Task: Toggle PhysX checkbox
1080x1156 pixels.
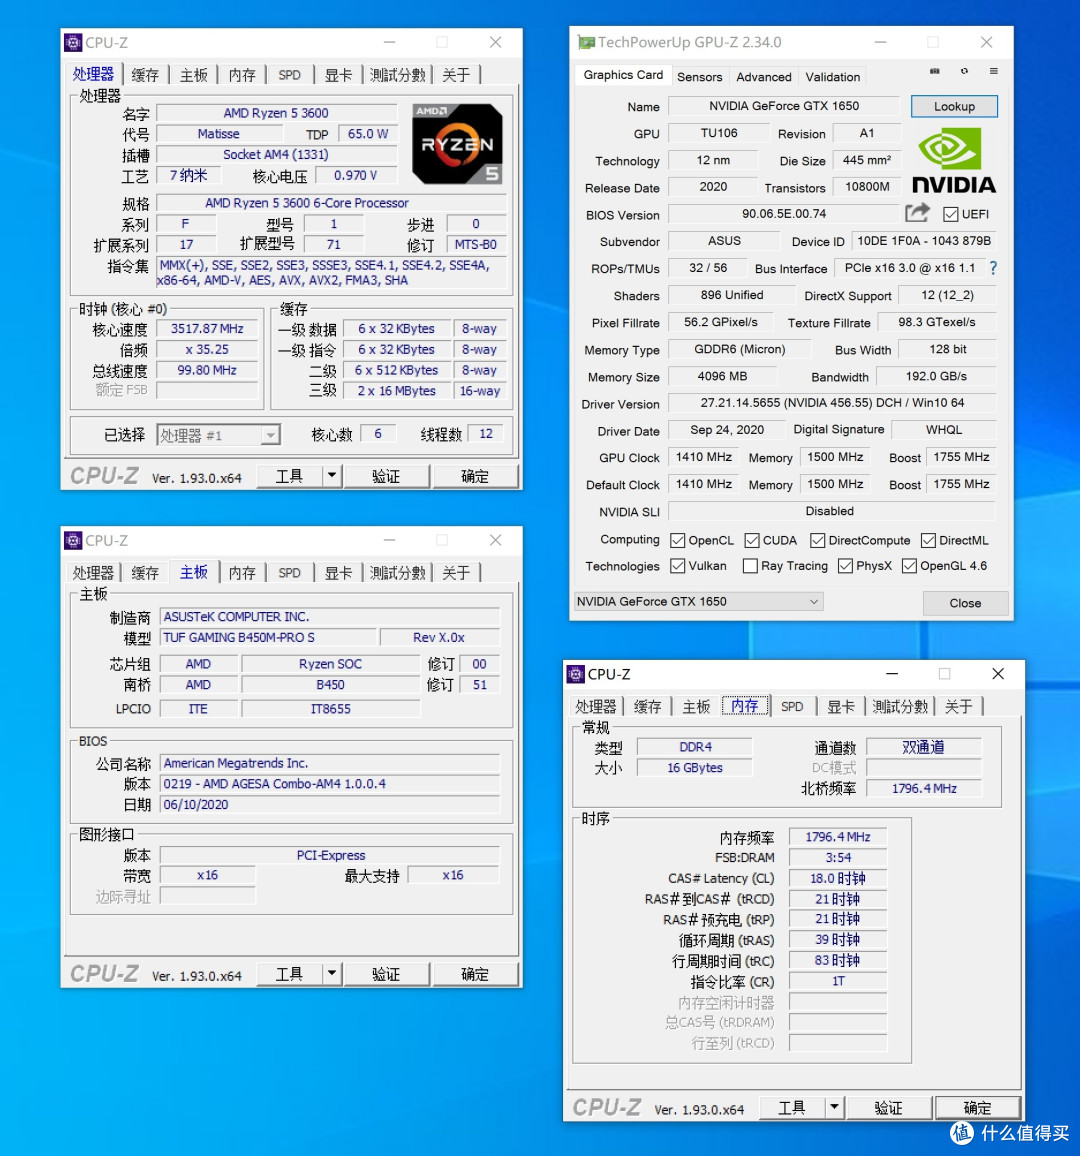Action: point(846,565)
